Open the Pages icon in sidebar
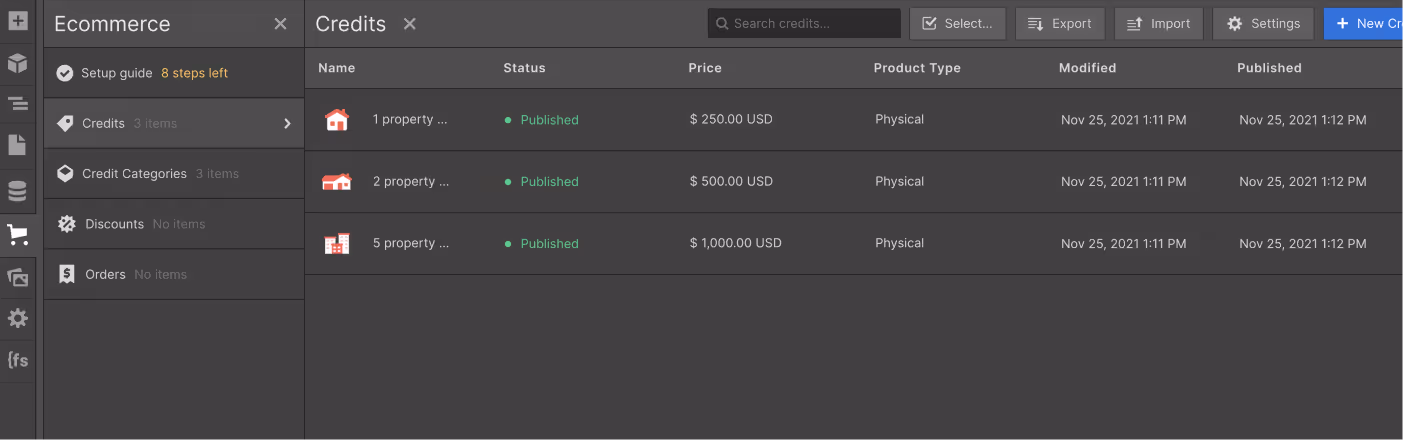 17,146
